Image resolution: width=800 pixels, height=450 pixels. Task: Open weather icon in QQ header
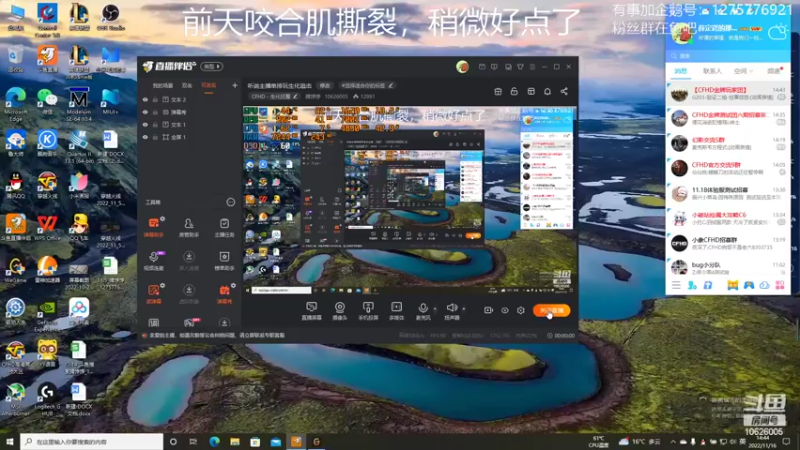(778, 32)
